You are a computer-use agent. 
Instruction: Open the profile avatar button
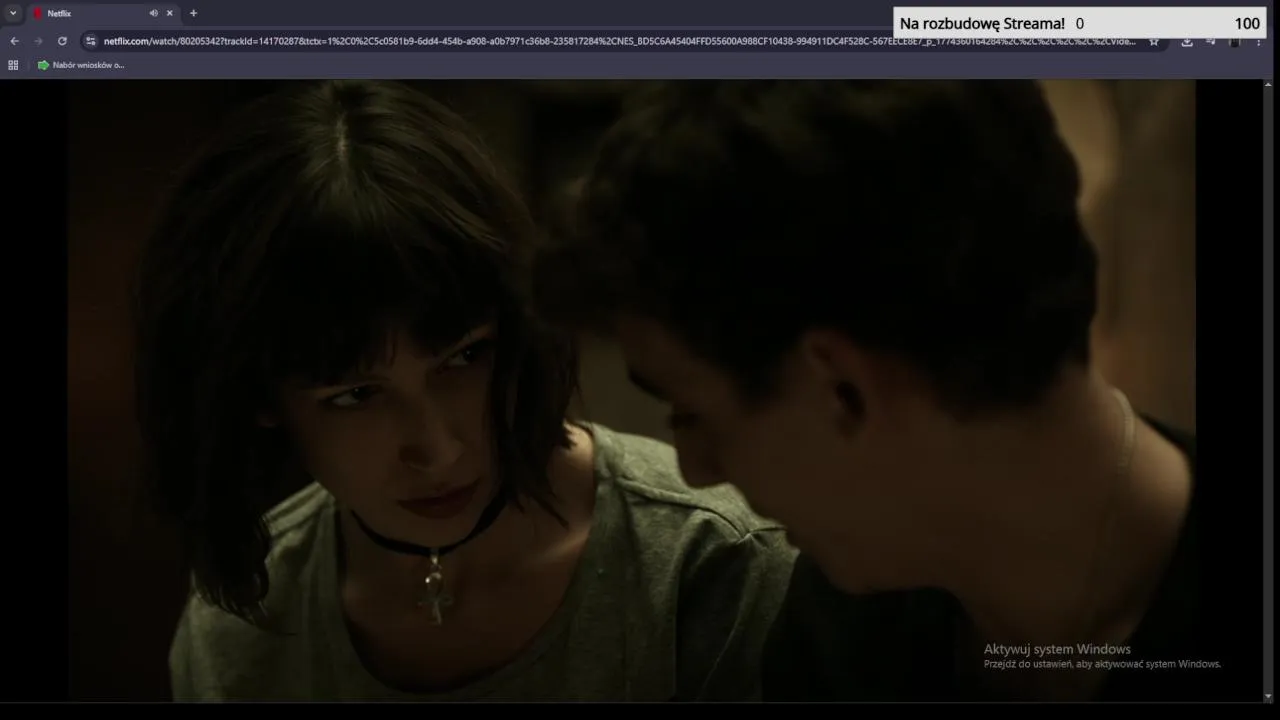tap(1234, 41)
